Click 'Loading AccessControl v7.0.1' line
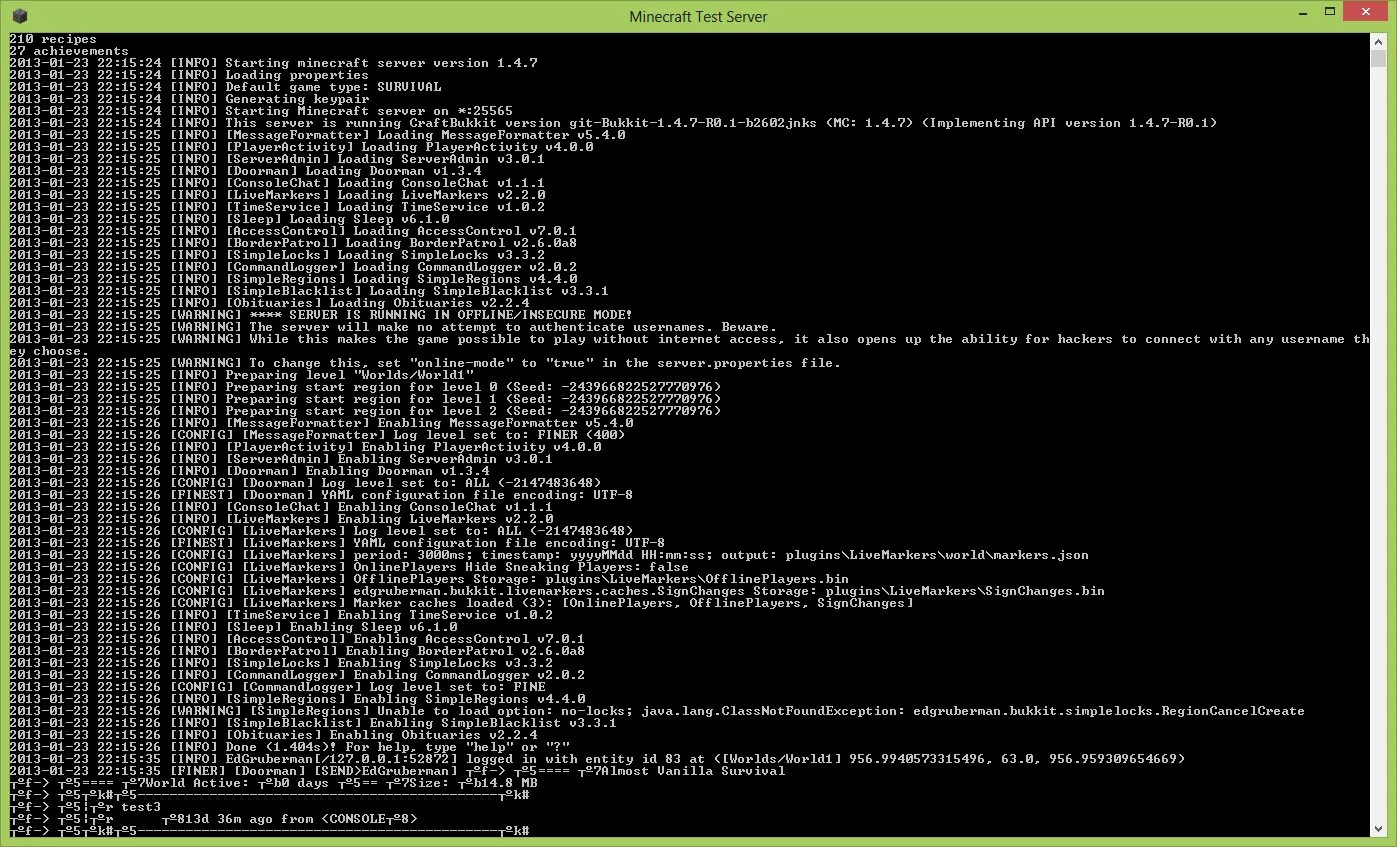 pos(294,231)
